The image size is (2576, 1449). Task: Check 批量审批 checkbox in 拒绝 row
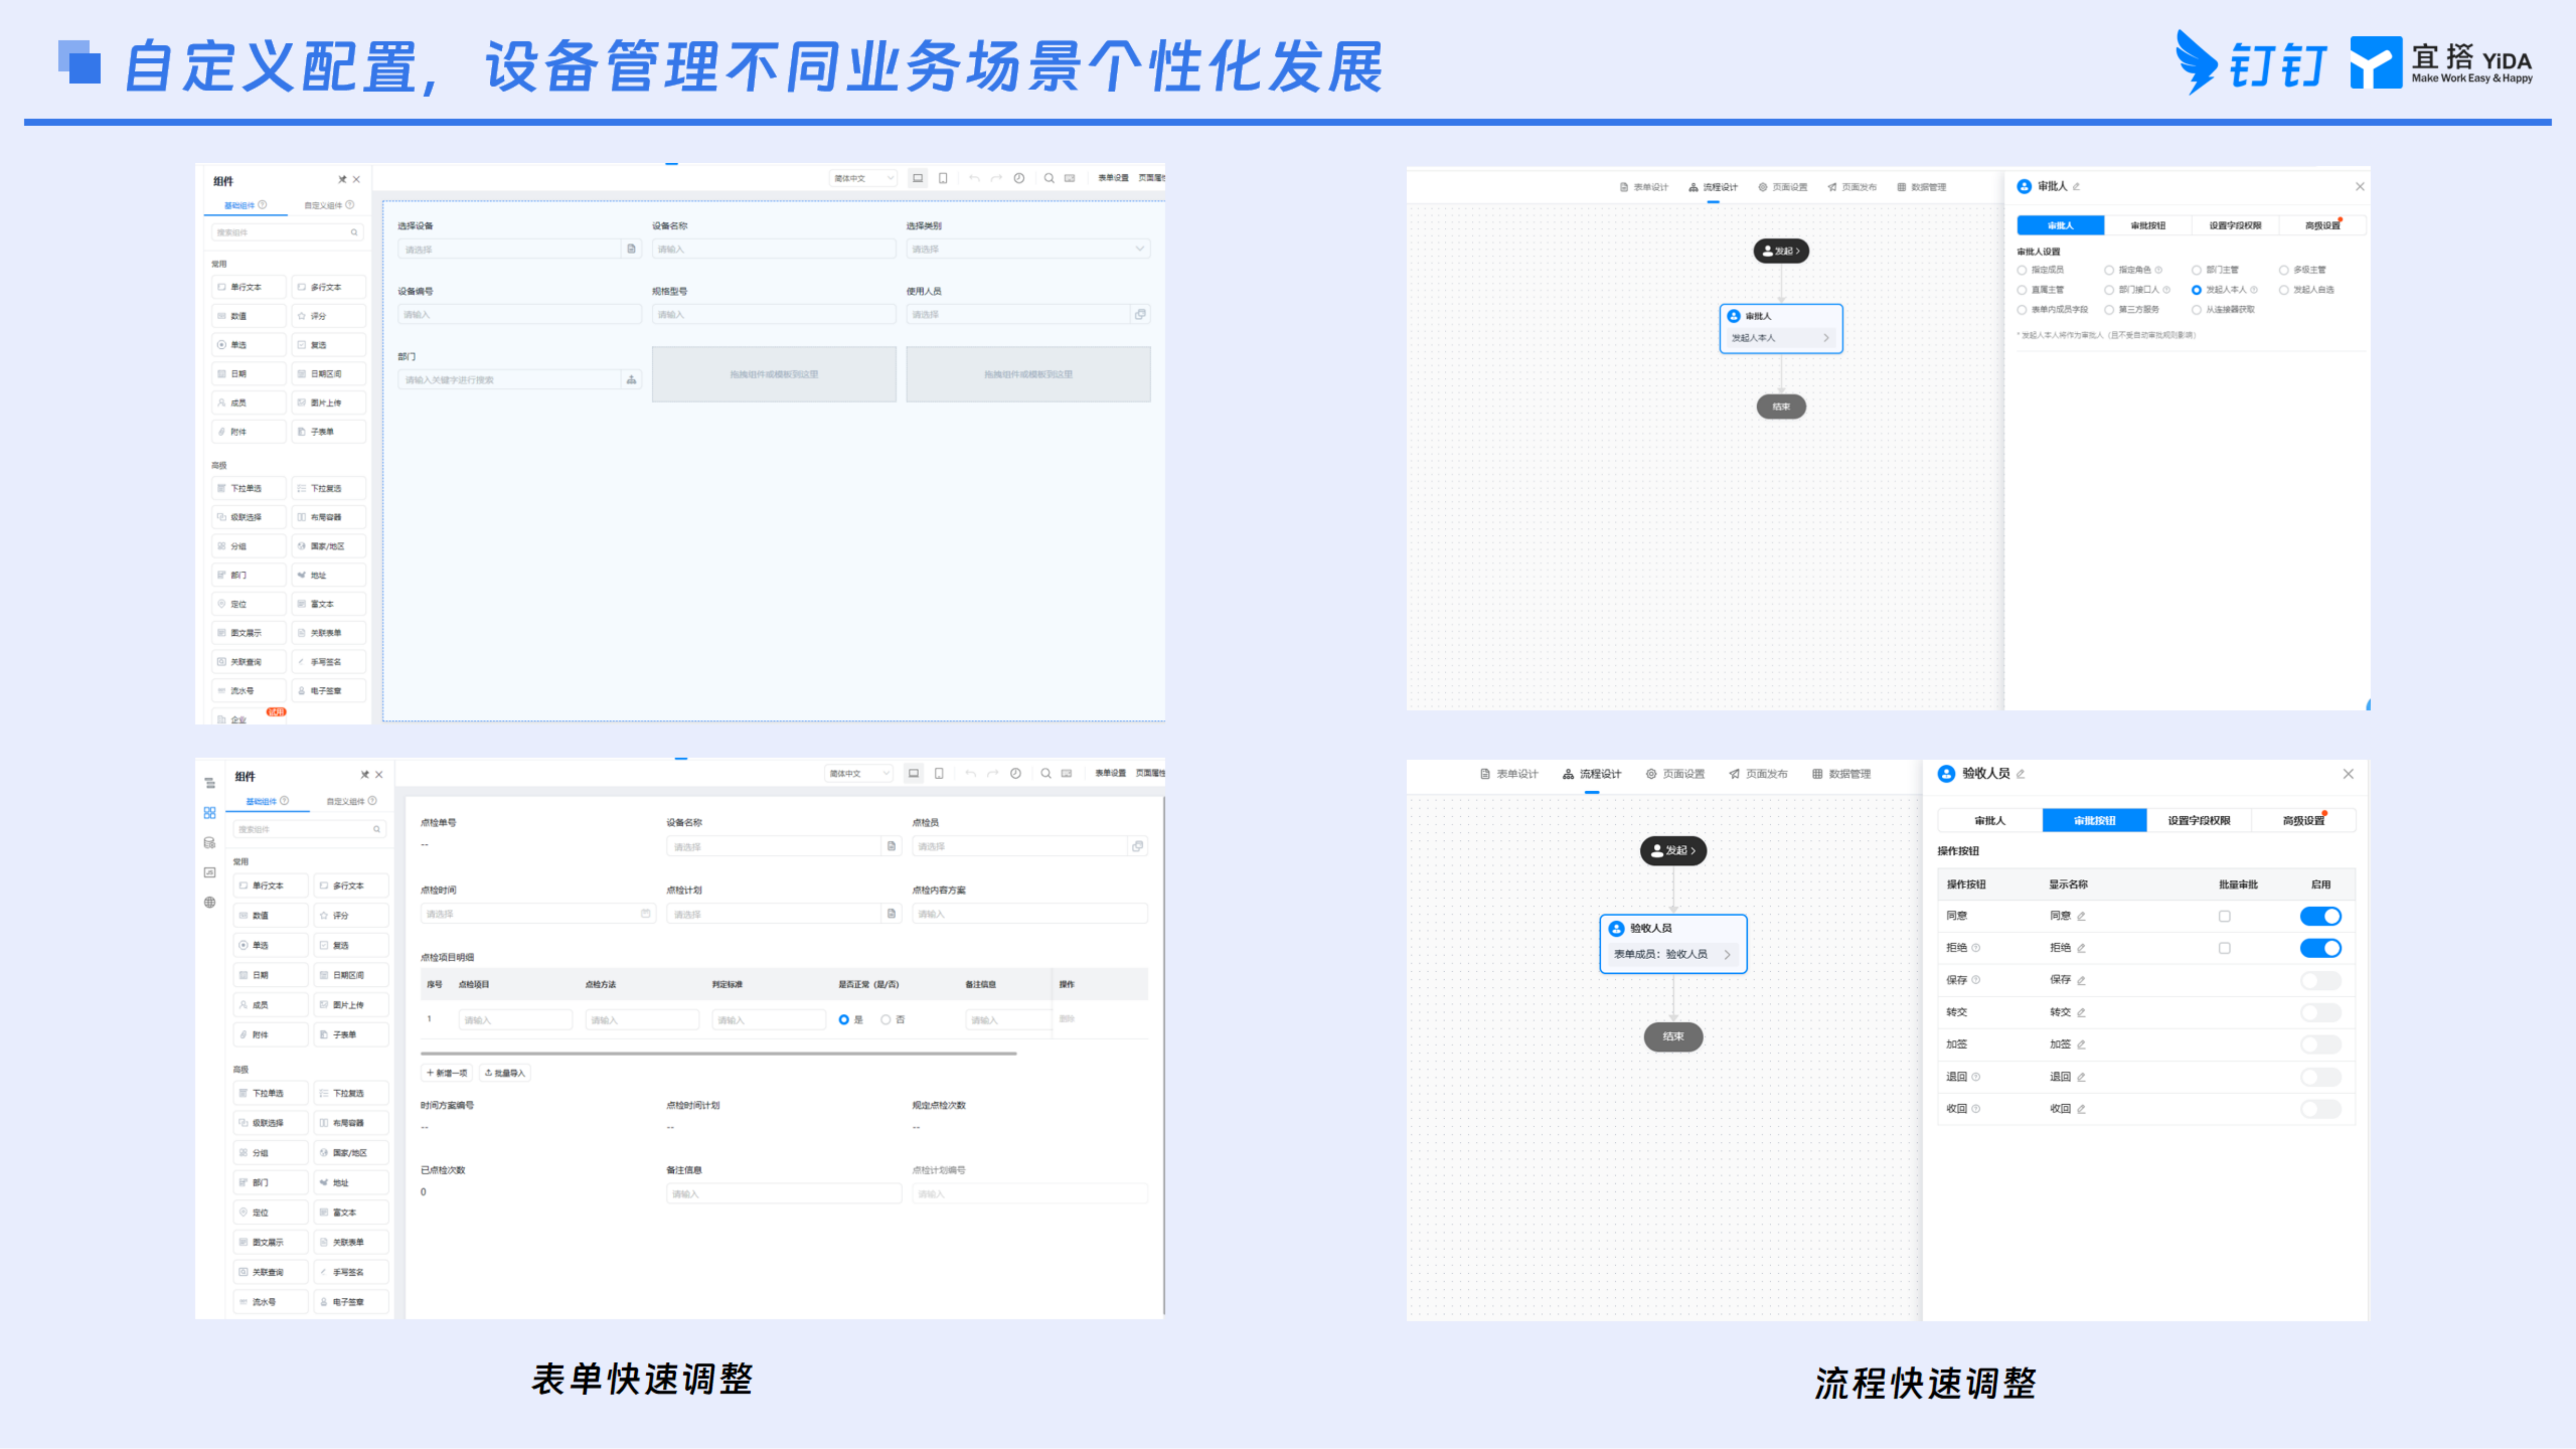tap(2225, 948)
